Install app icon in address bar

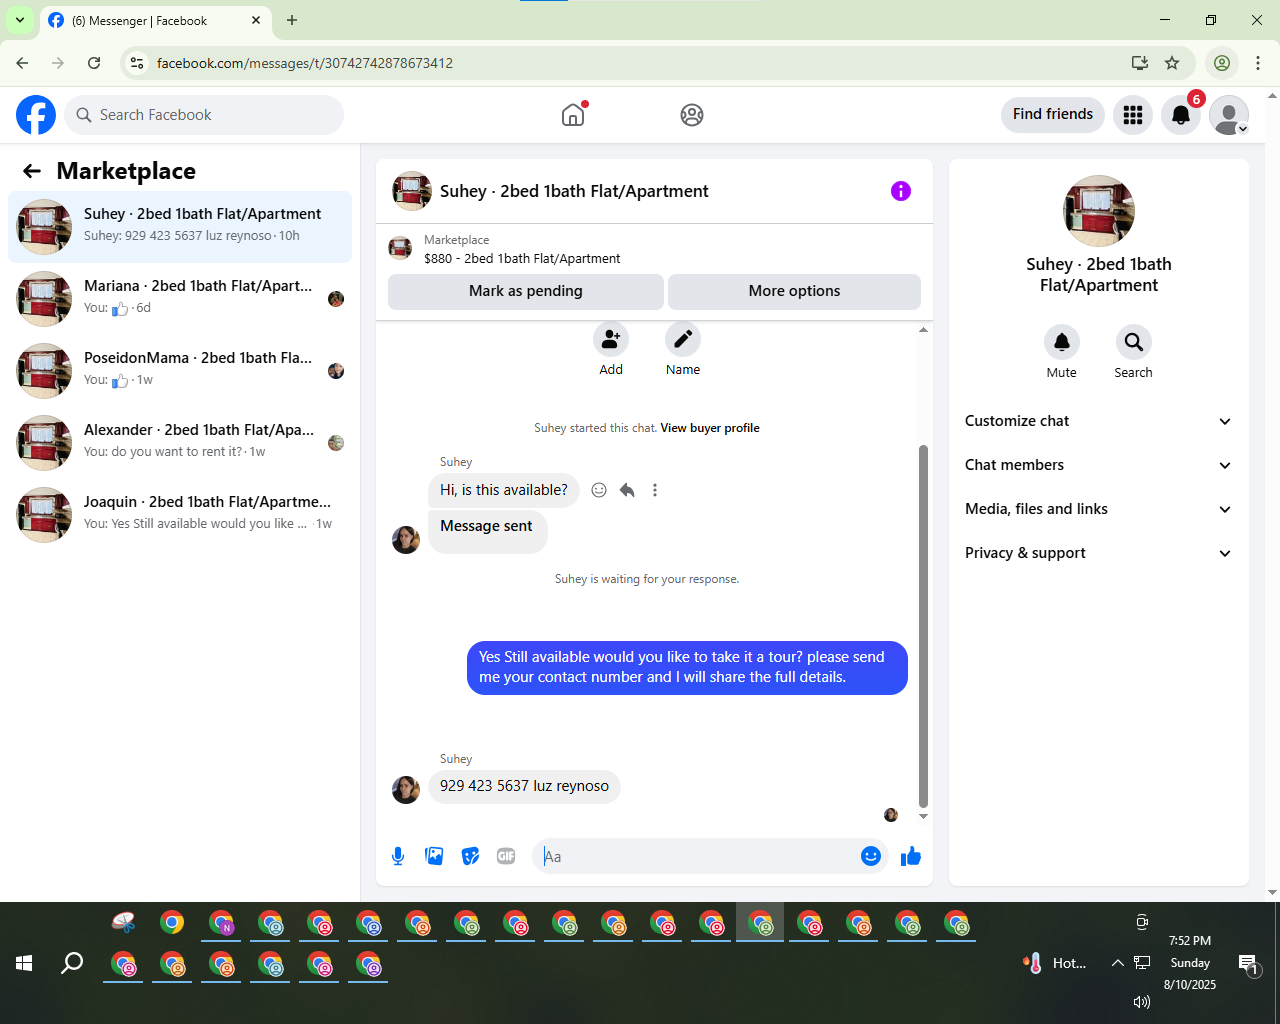[x=1140, y=63]
